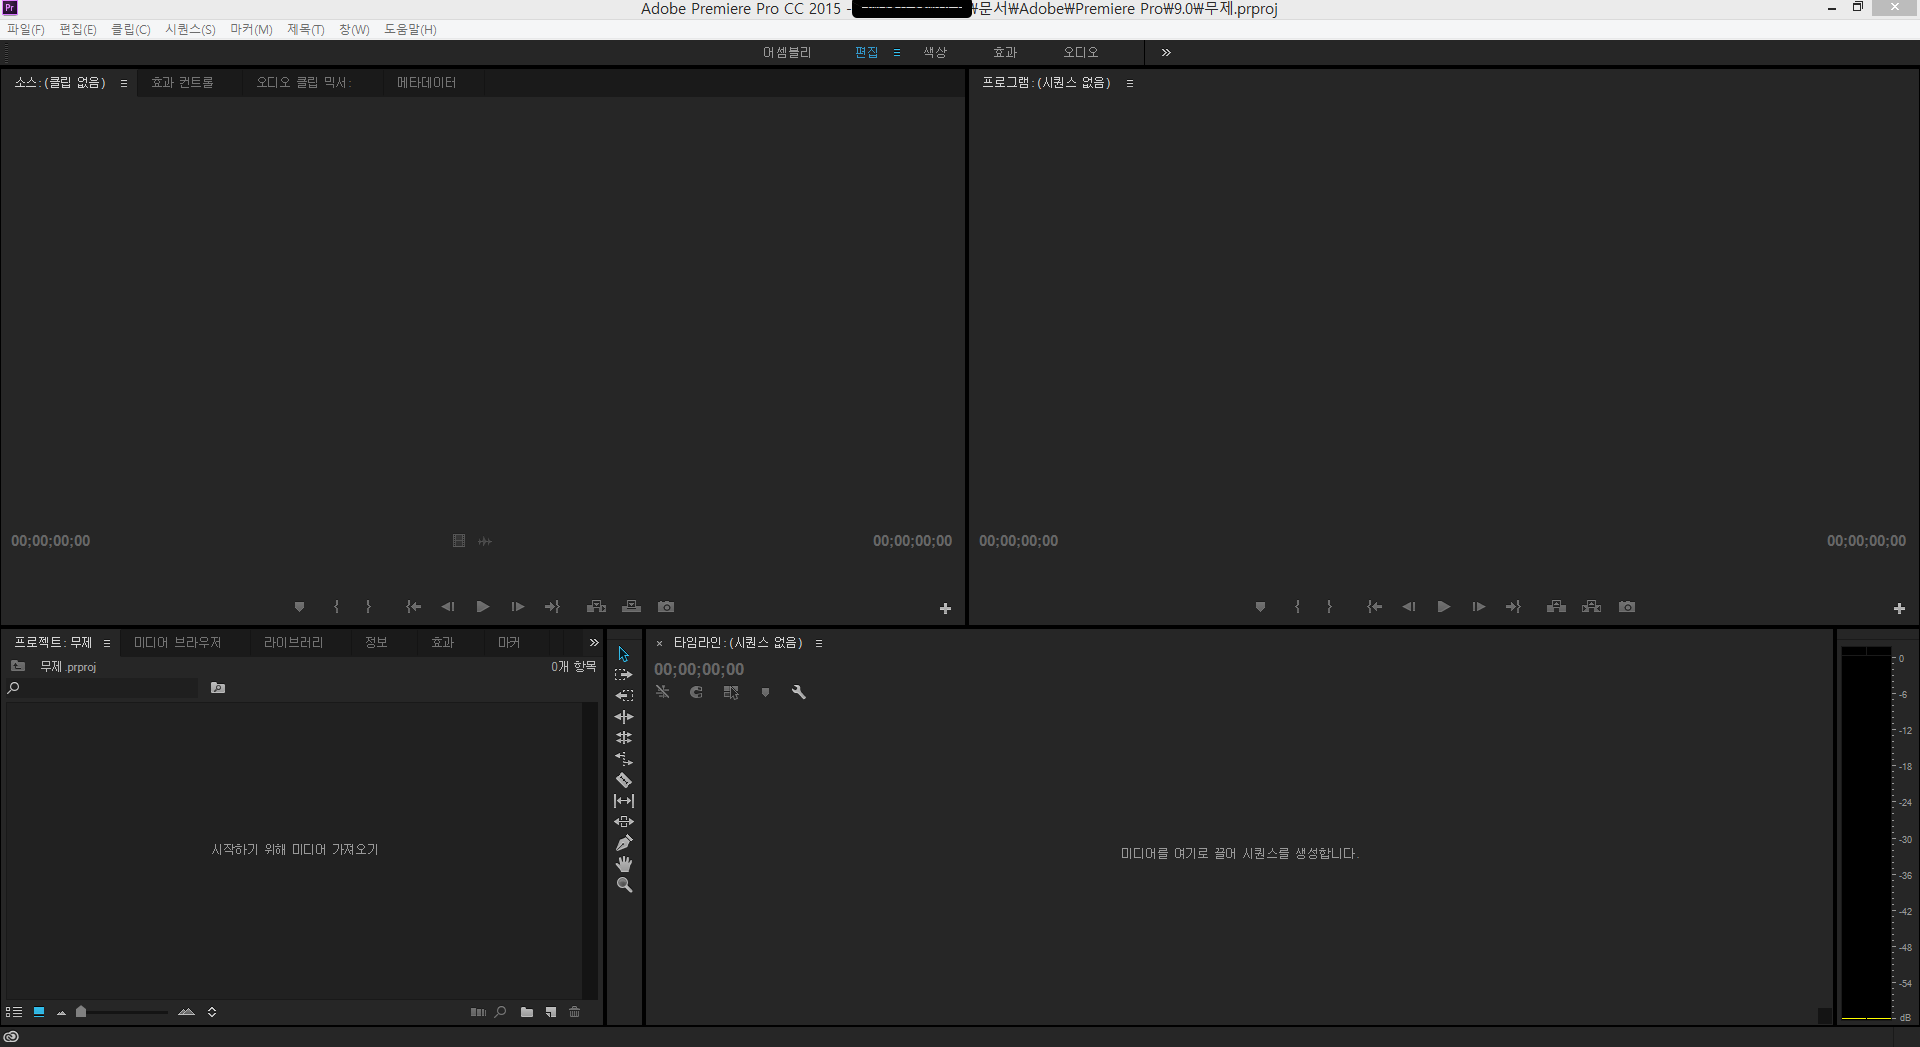Play in the Source monitor
This screenshot has width=1920, height=1047.
pyautogui.click(x=483, y=607)
